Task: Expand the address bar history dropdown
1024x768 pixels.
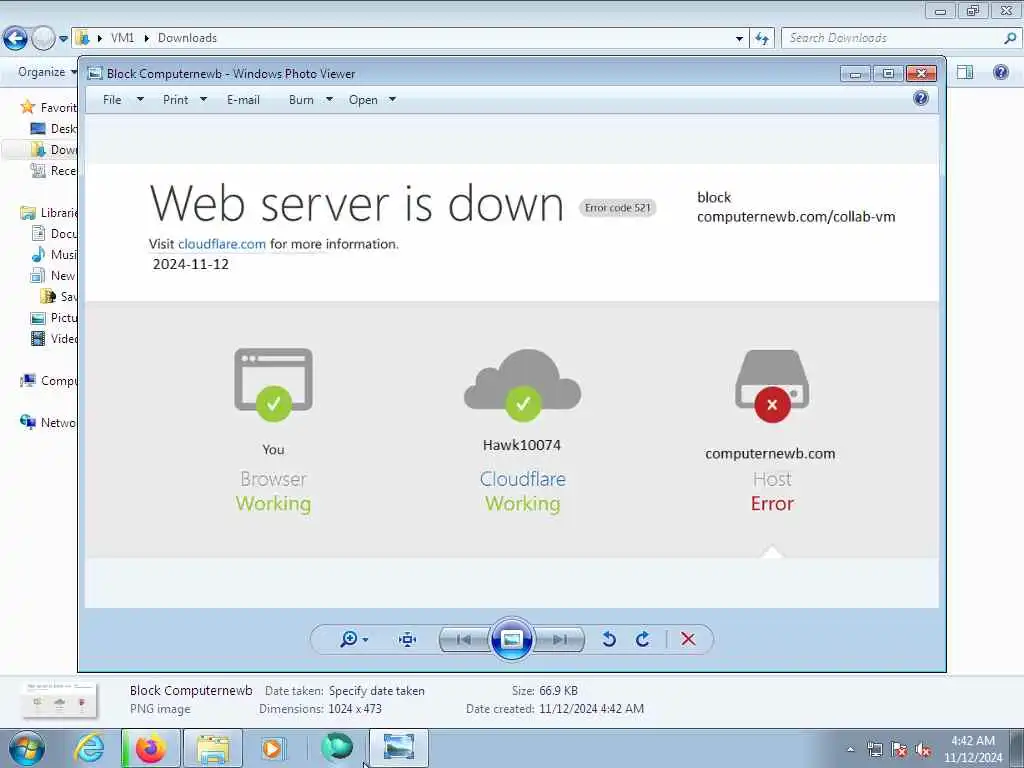Action: click(x=739, y=39)
